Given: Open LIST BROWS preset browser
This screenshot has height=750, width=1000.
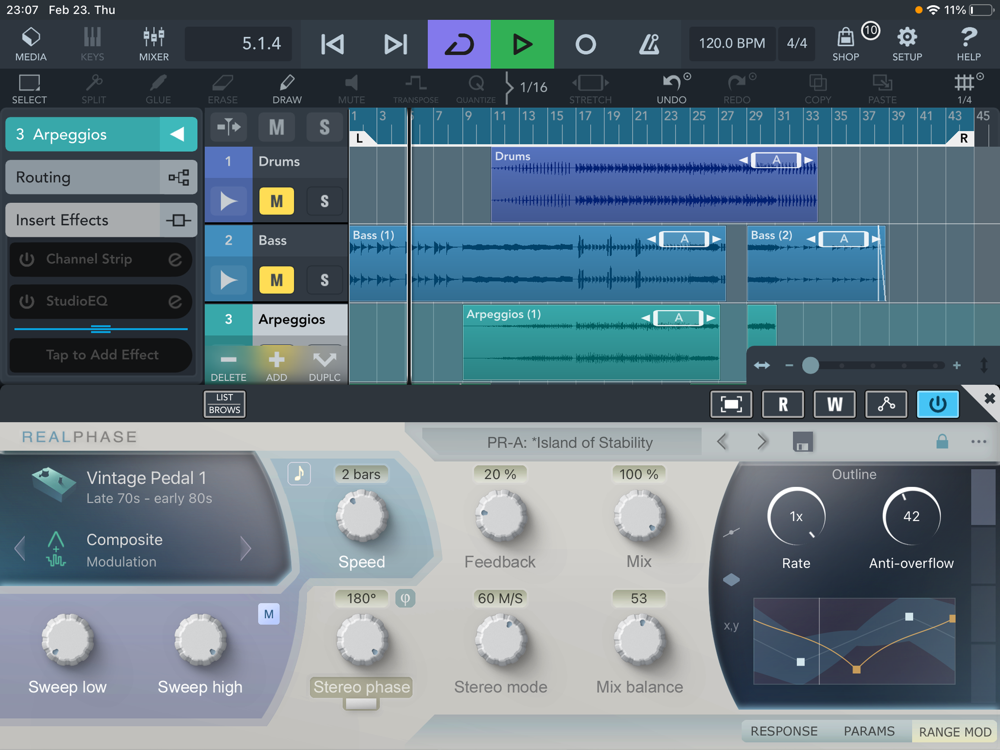Looking at the screenshot, I should click(224, 404).
